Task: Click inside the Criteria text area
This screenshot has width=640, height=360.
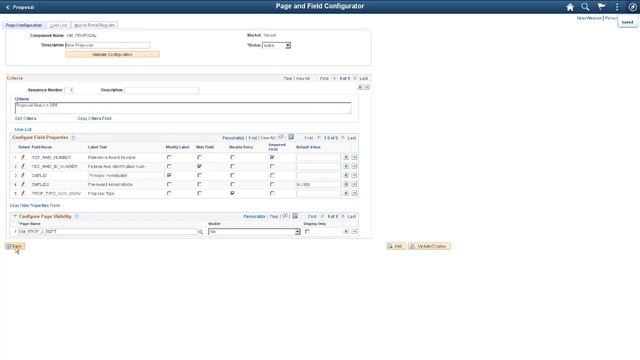Action: pyautogui.click(x=183, y=108)
